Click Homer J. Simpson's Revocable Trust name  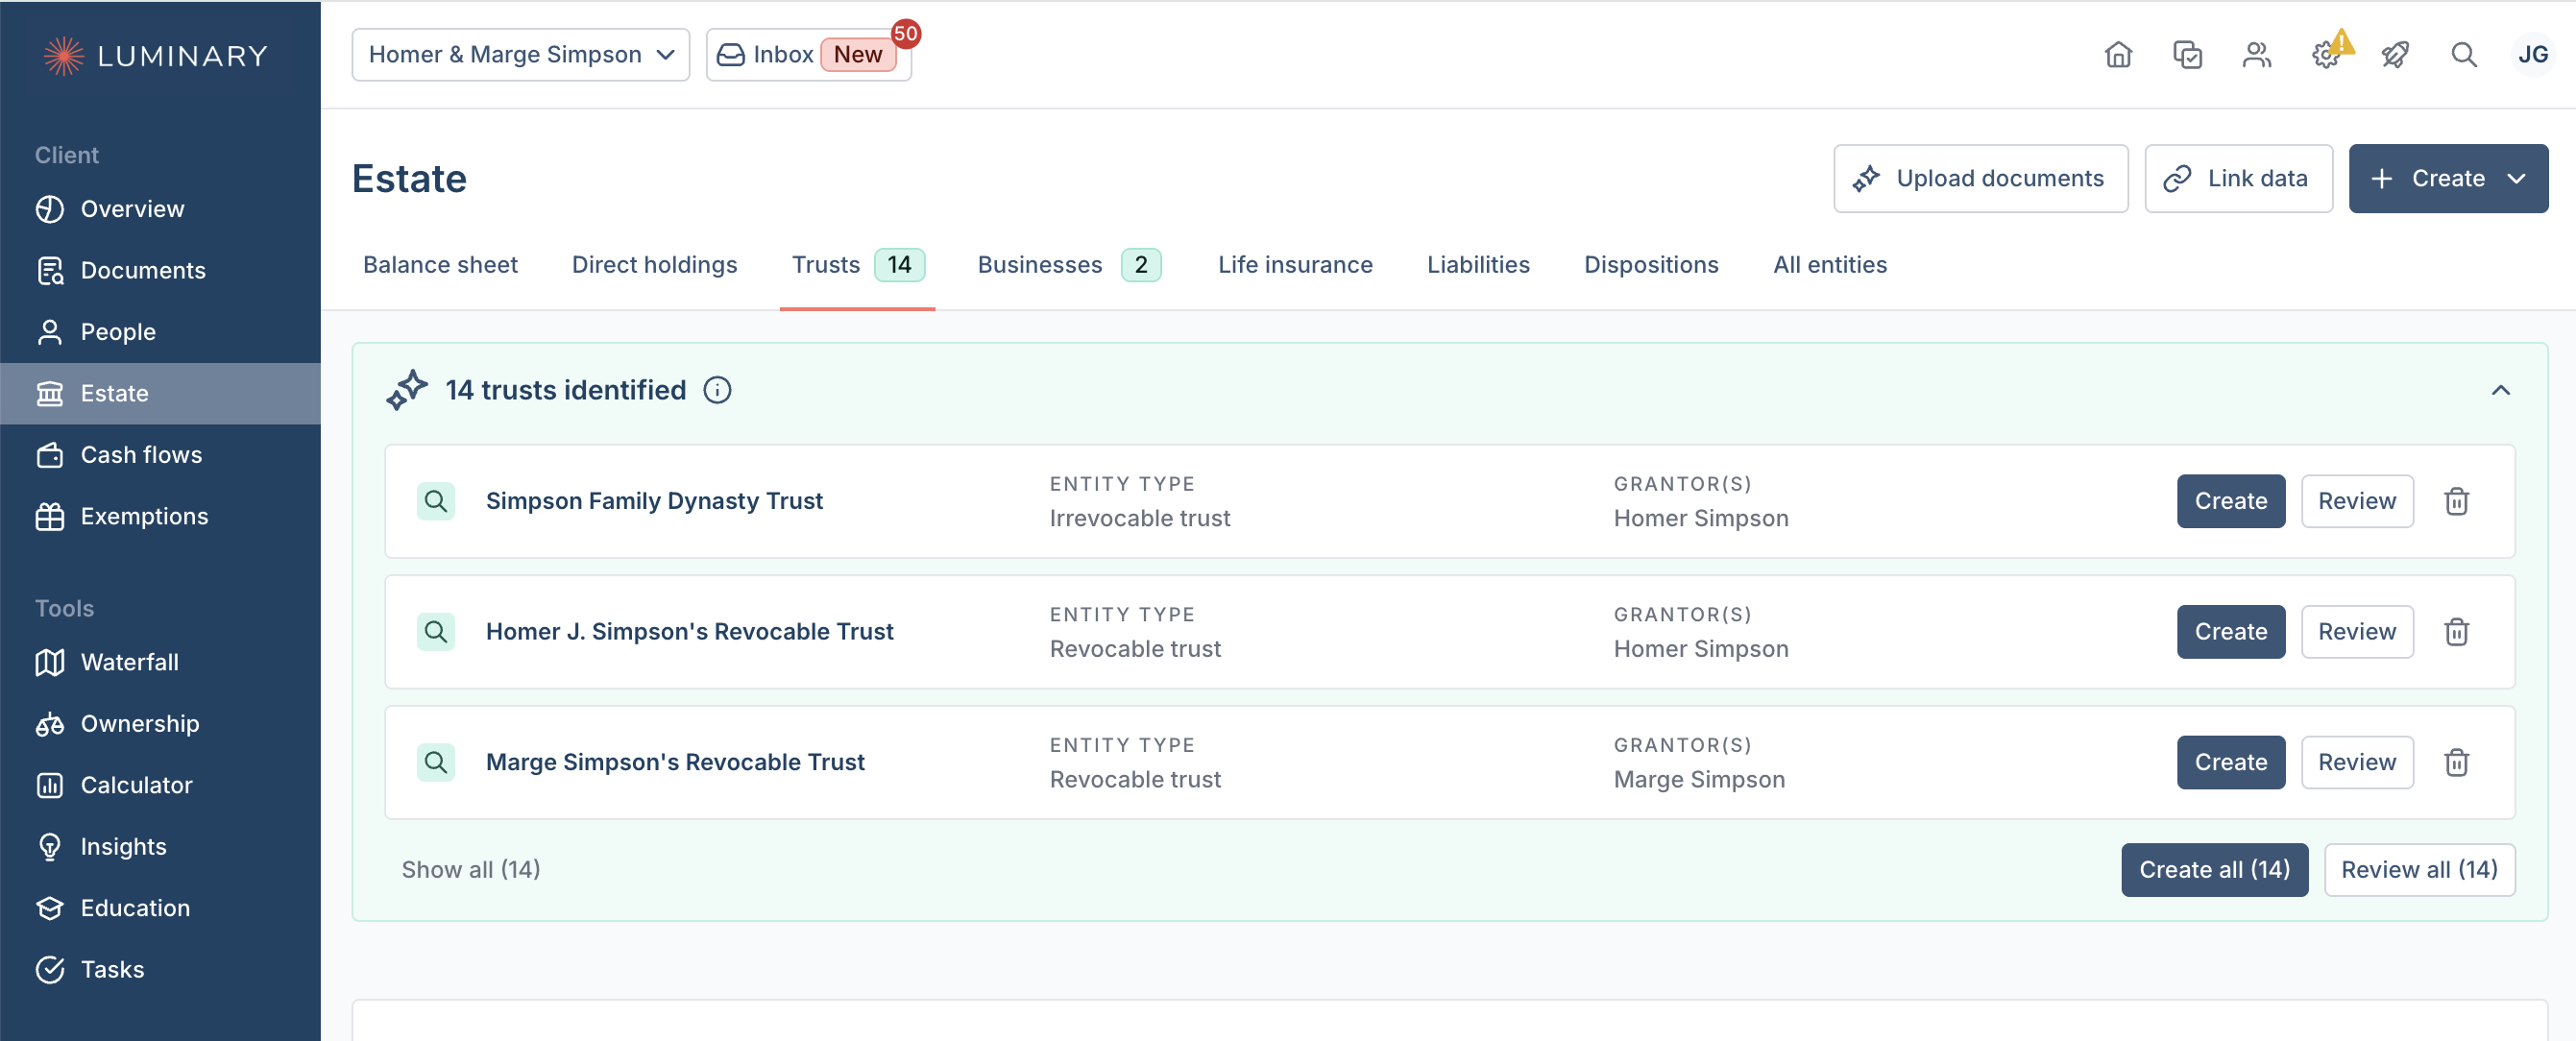point(689,631)
